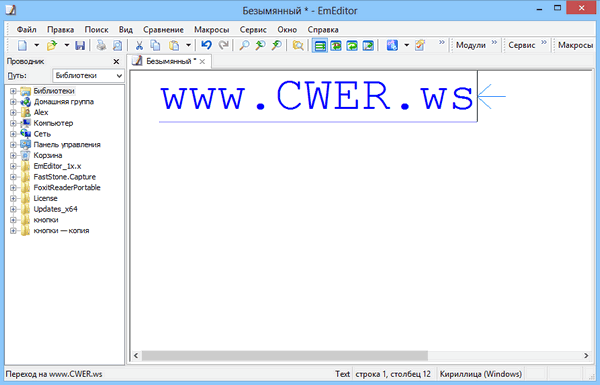
Task: Click the grayed Redo arrow icon
Action: 223,46
